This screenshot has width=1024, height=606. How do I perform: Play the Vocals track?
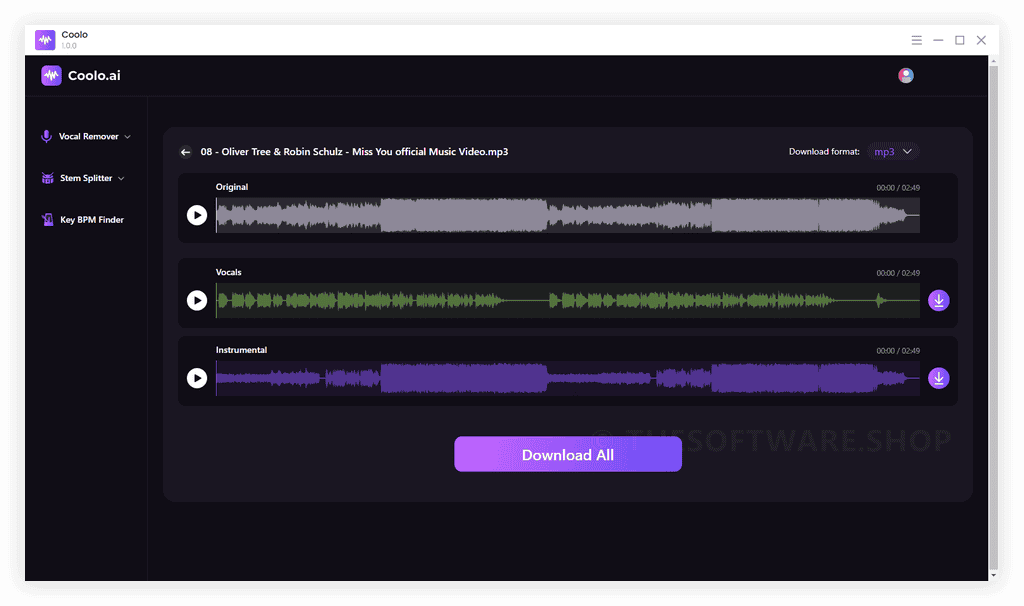click(x=197, y=300)
